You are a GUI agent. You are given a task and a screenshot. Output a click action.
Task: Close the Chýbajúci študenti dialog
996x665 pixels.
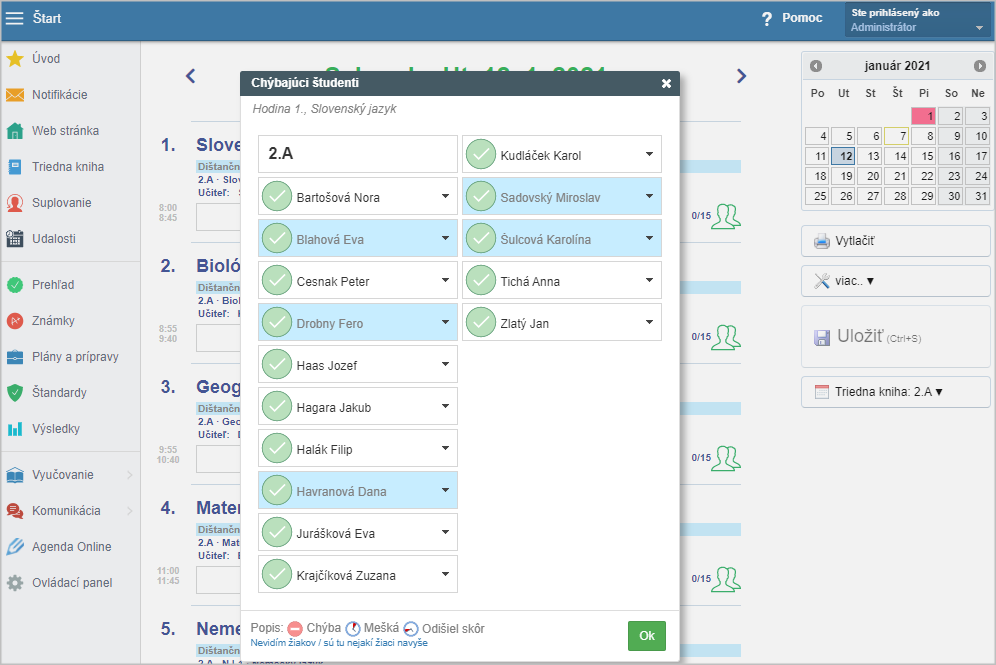(666, 83)
